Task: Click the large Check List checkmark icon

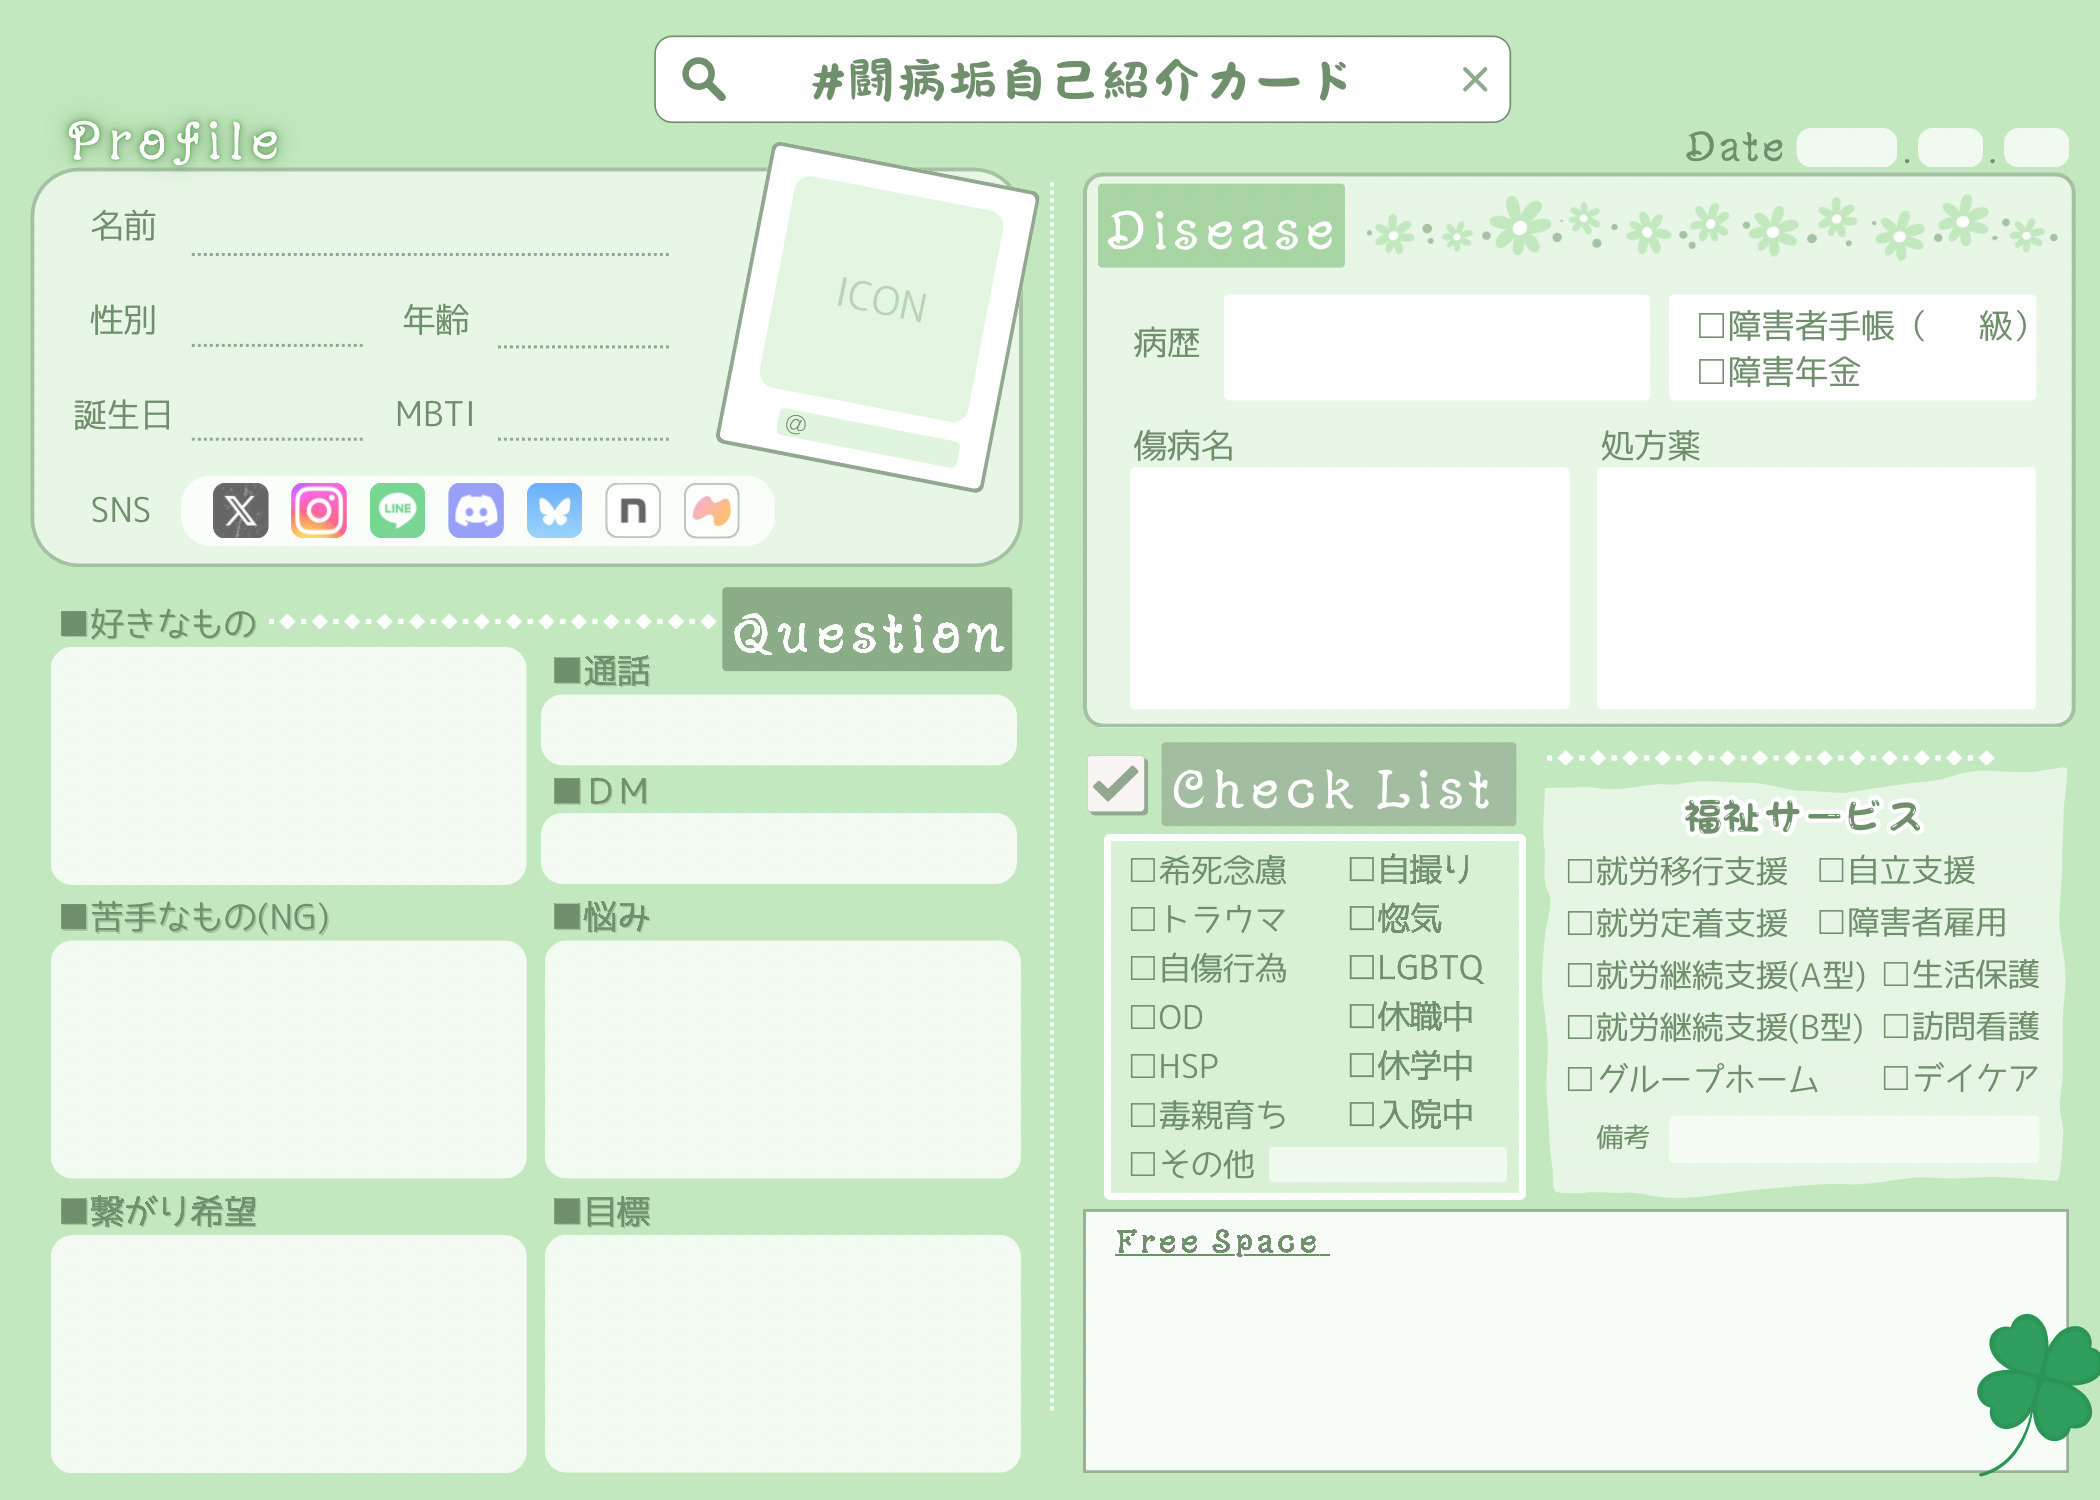Action: [1117, 784]
